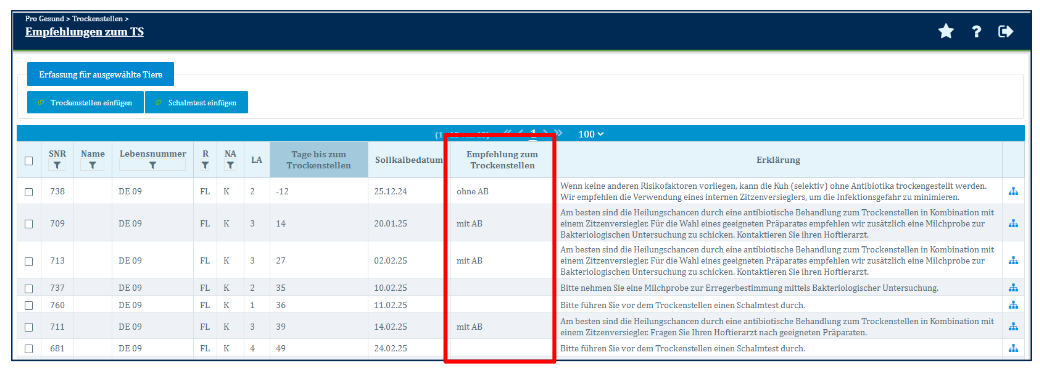Open SNR column filter
The height and width of the screenshot is (368, 1040).
pyautogui.click(x=57, y=166)
